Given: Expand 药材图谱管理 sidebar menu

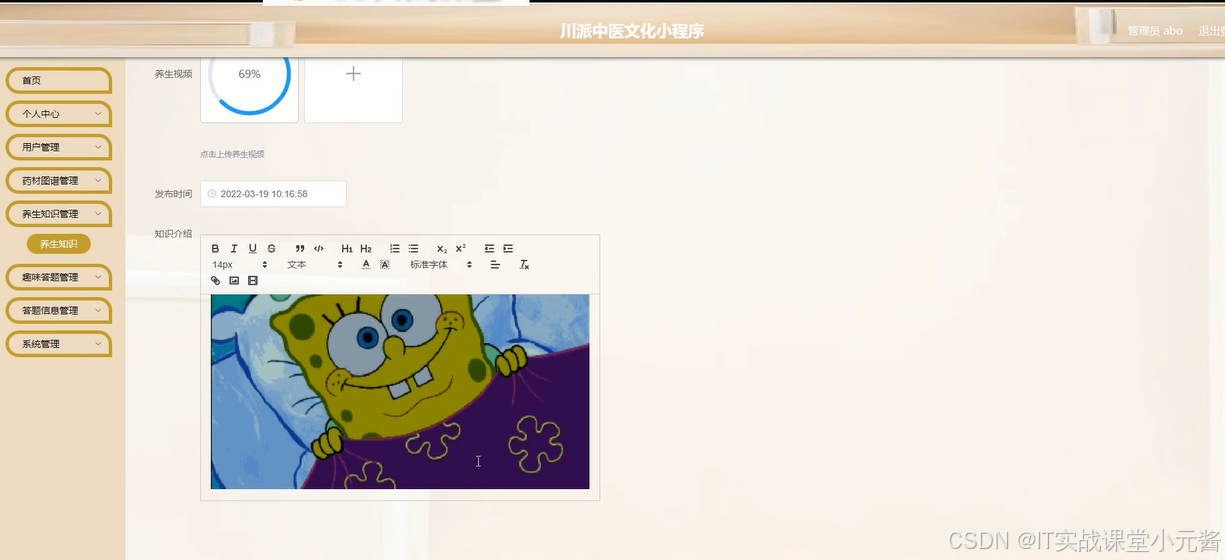Looking at the screenshot, I should [59, 181].
